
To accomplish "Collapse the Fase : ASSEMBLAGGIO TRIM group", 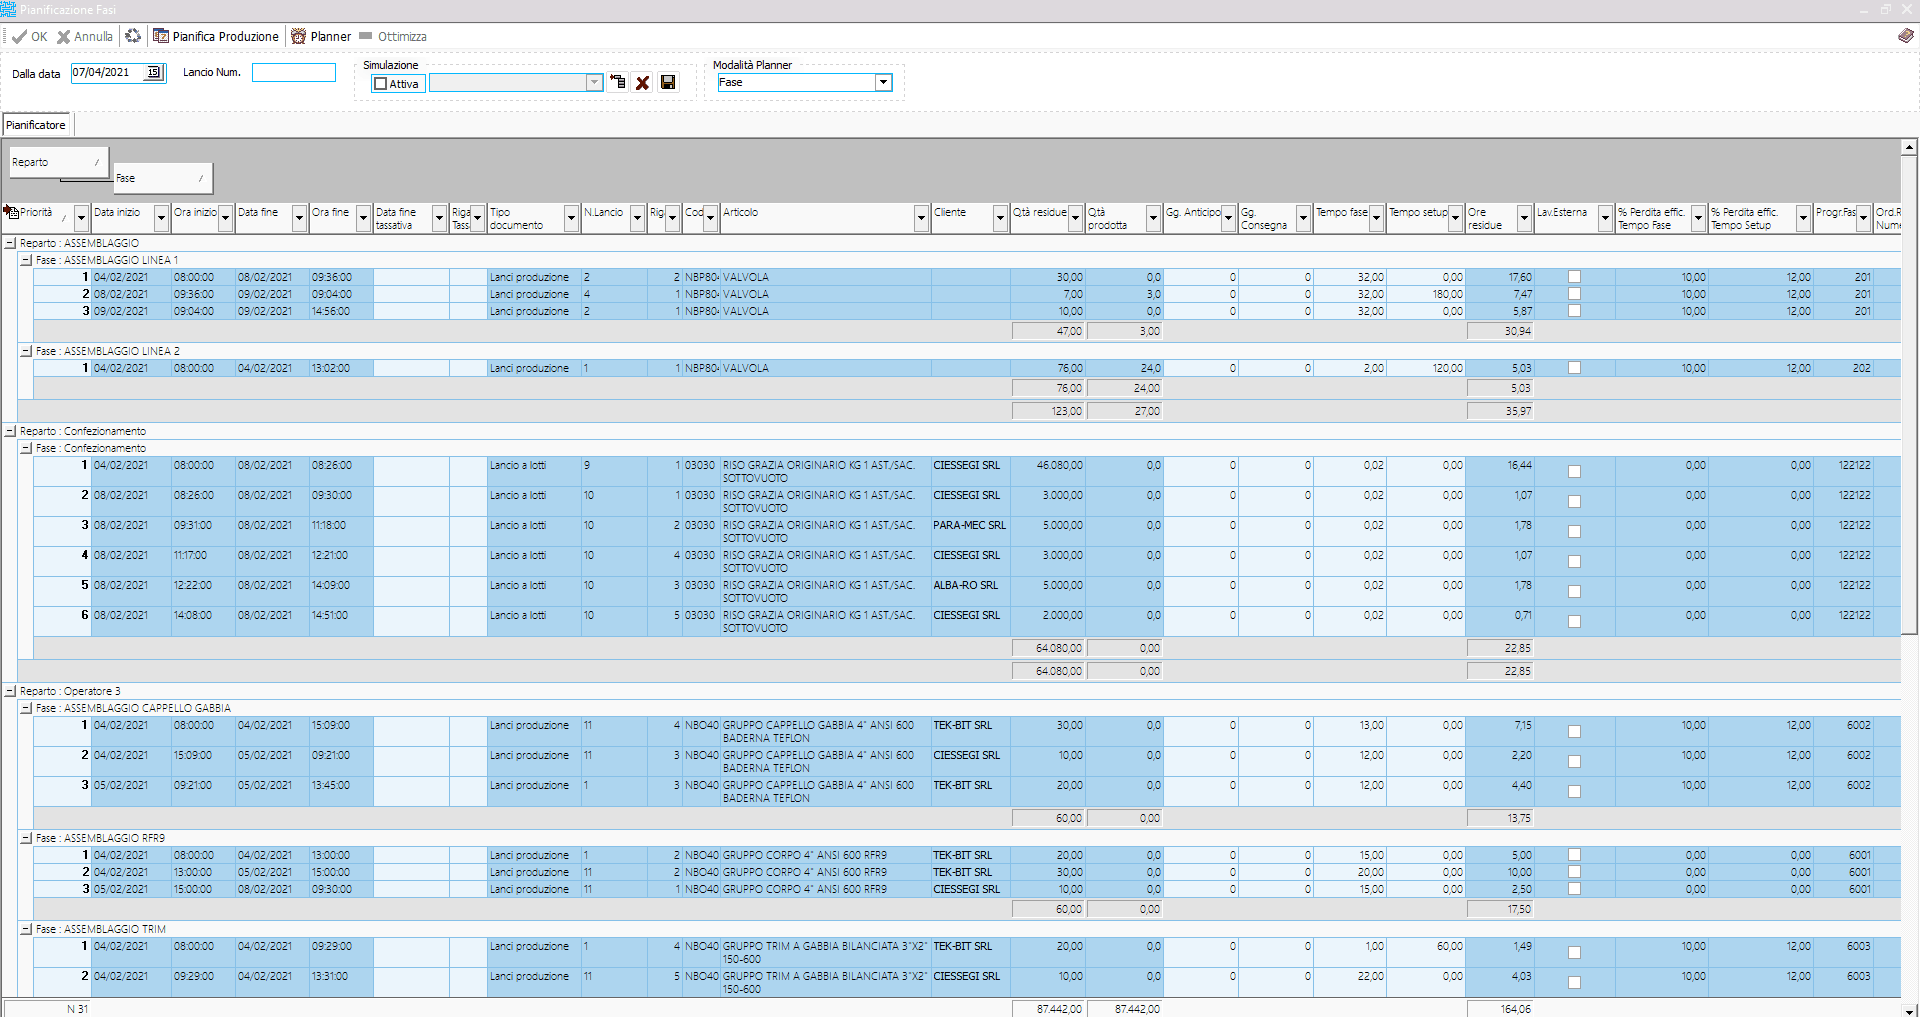I will (26, 929).
